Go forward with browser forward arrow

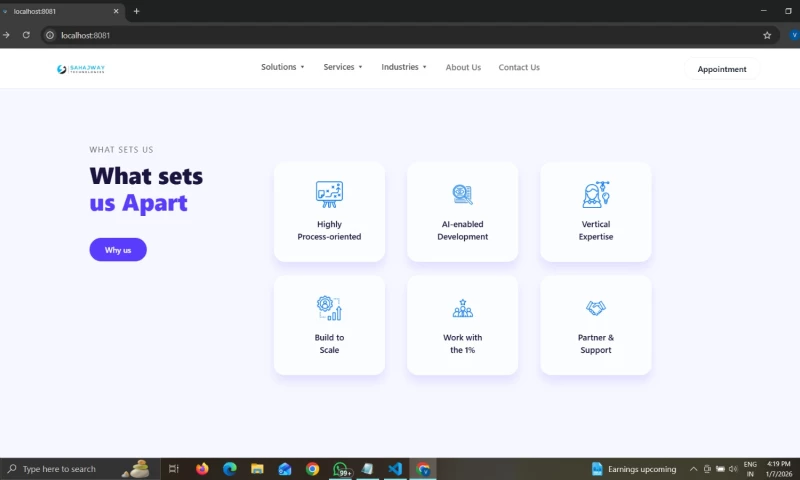point(6,35)
